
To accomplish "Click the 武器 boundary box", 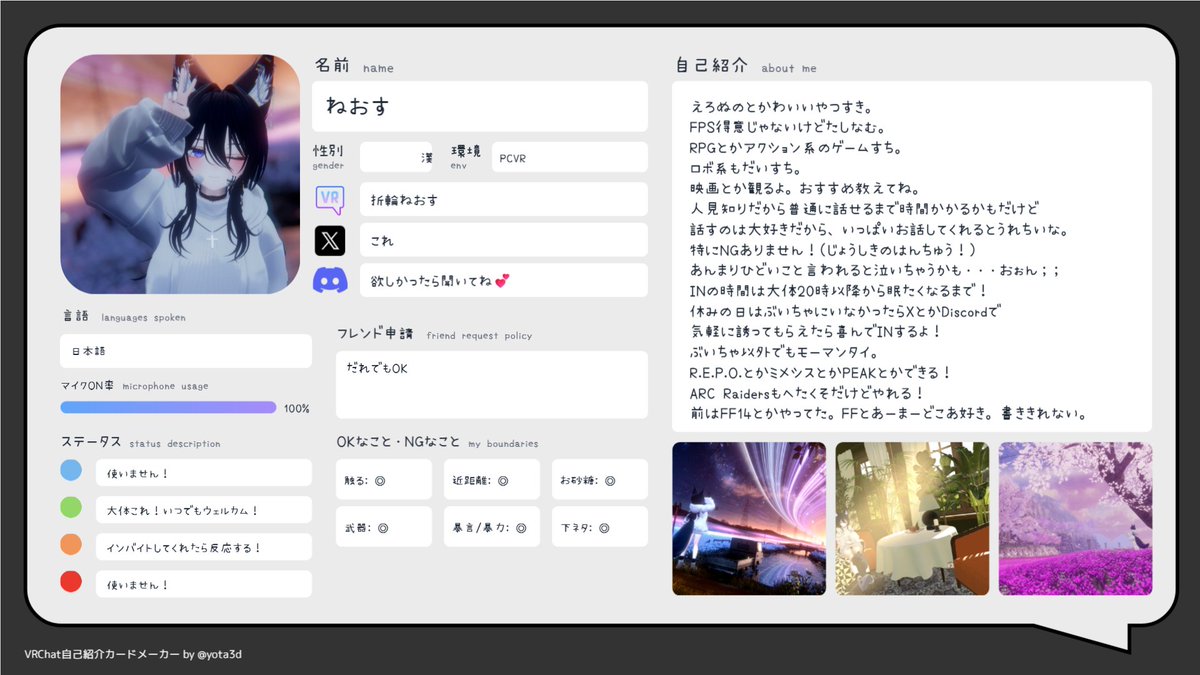I will (384, 526).
